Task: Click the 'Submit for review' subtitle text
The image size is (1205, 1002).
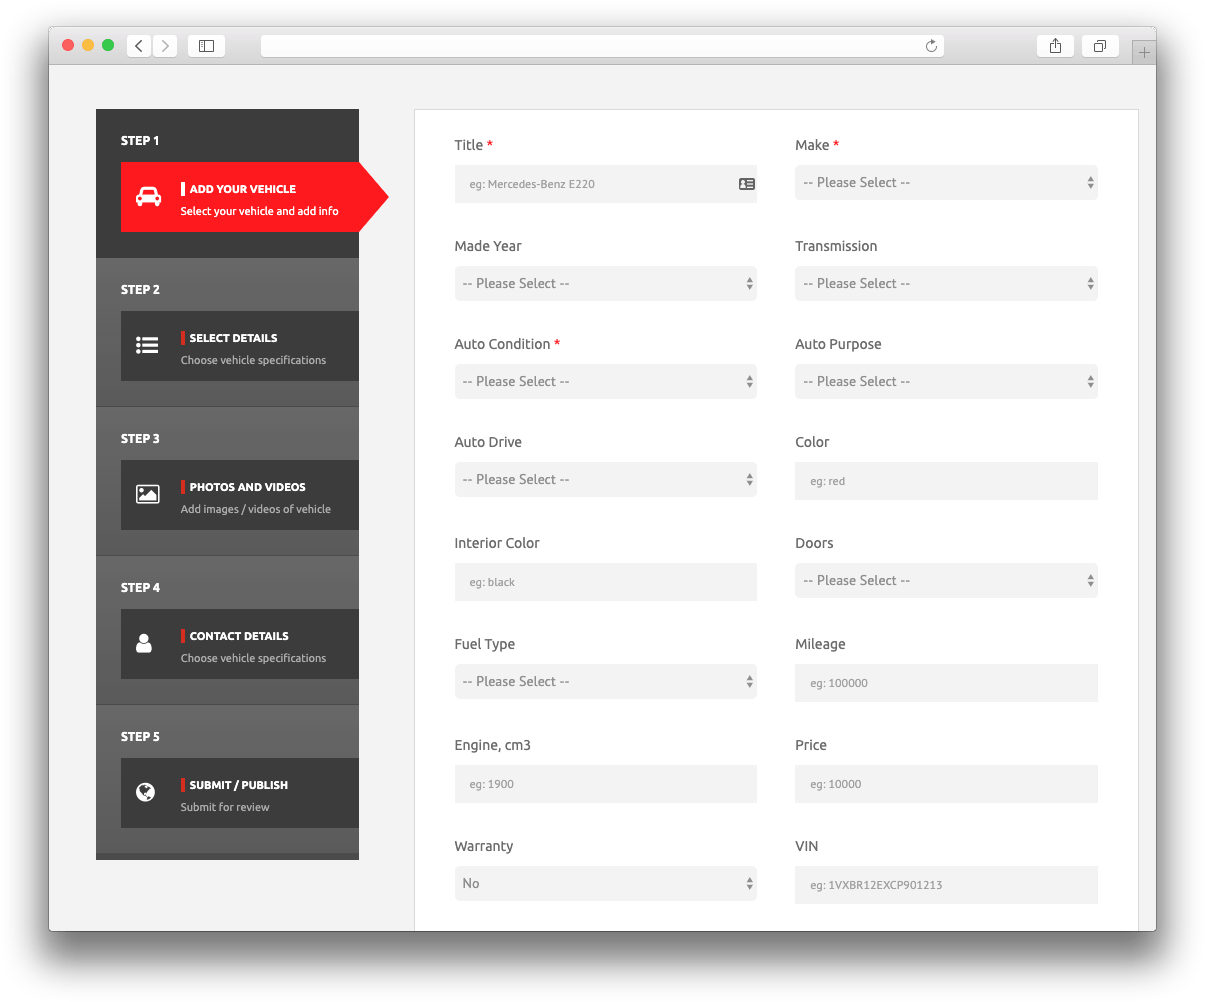Action: [225, 807]
